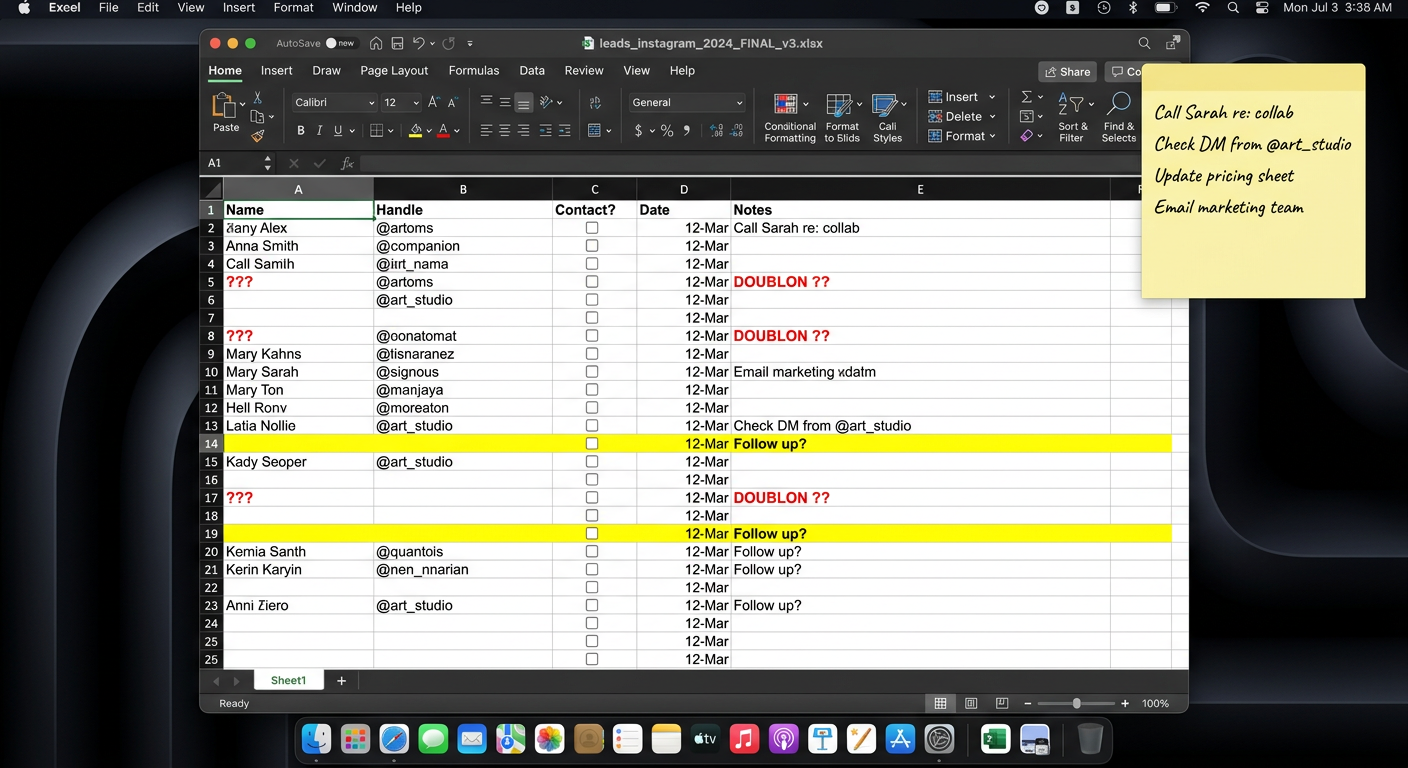Click the Home icon in title bar
This screenshot has width=1408, height=768.
[376, 44]
